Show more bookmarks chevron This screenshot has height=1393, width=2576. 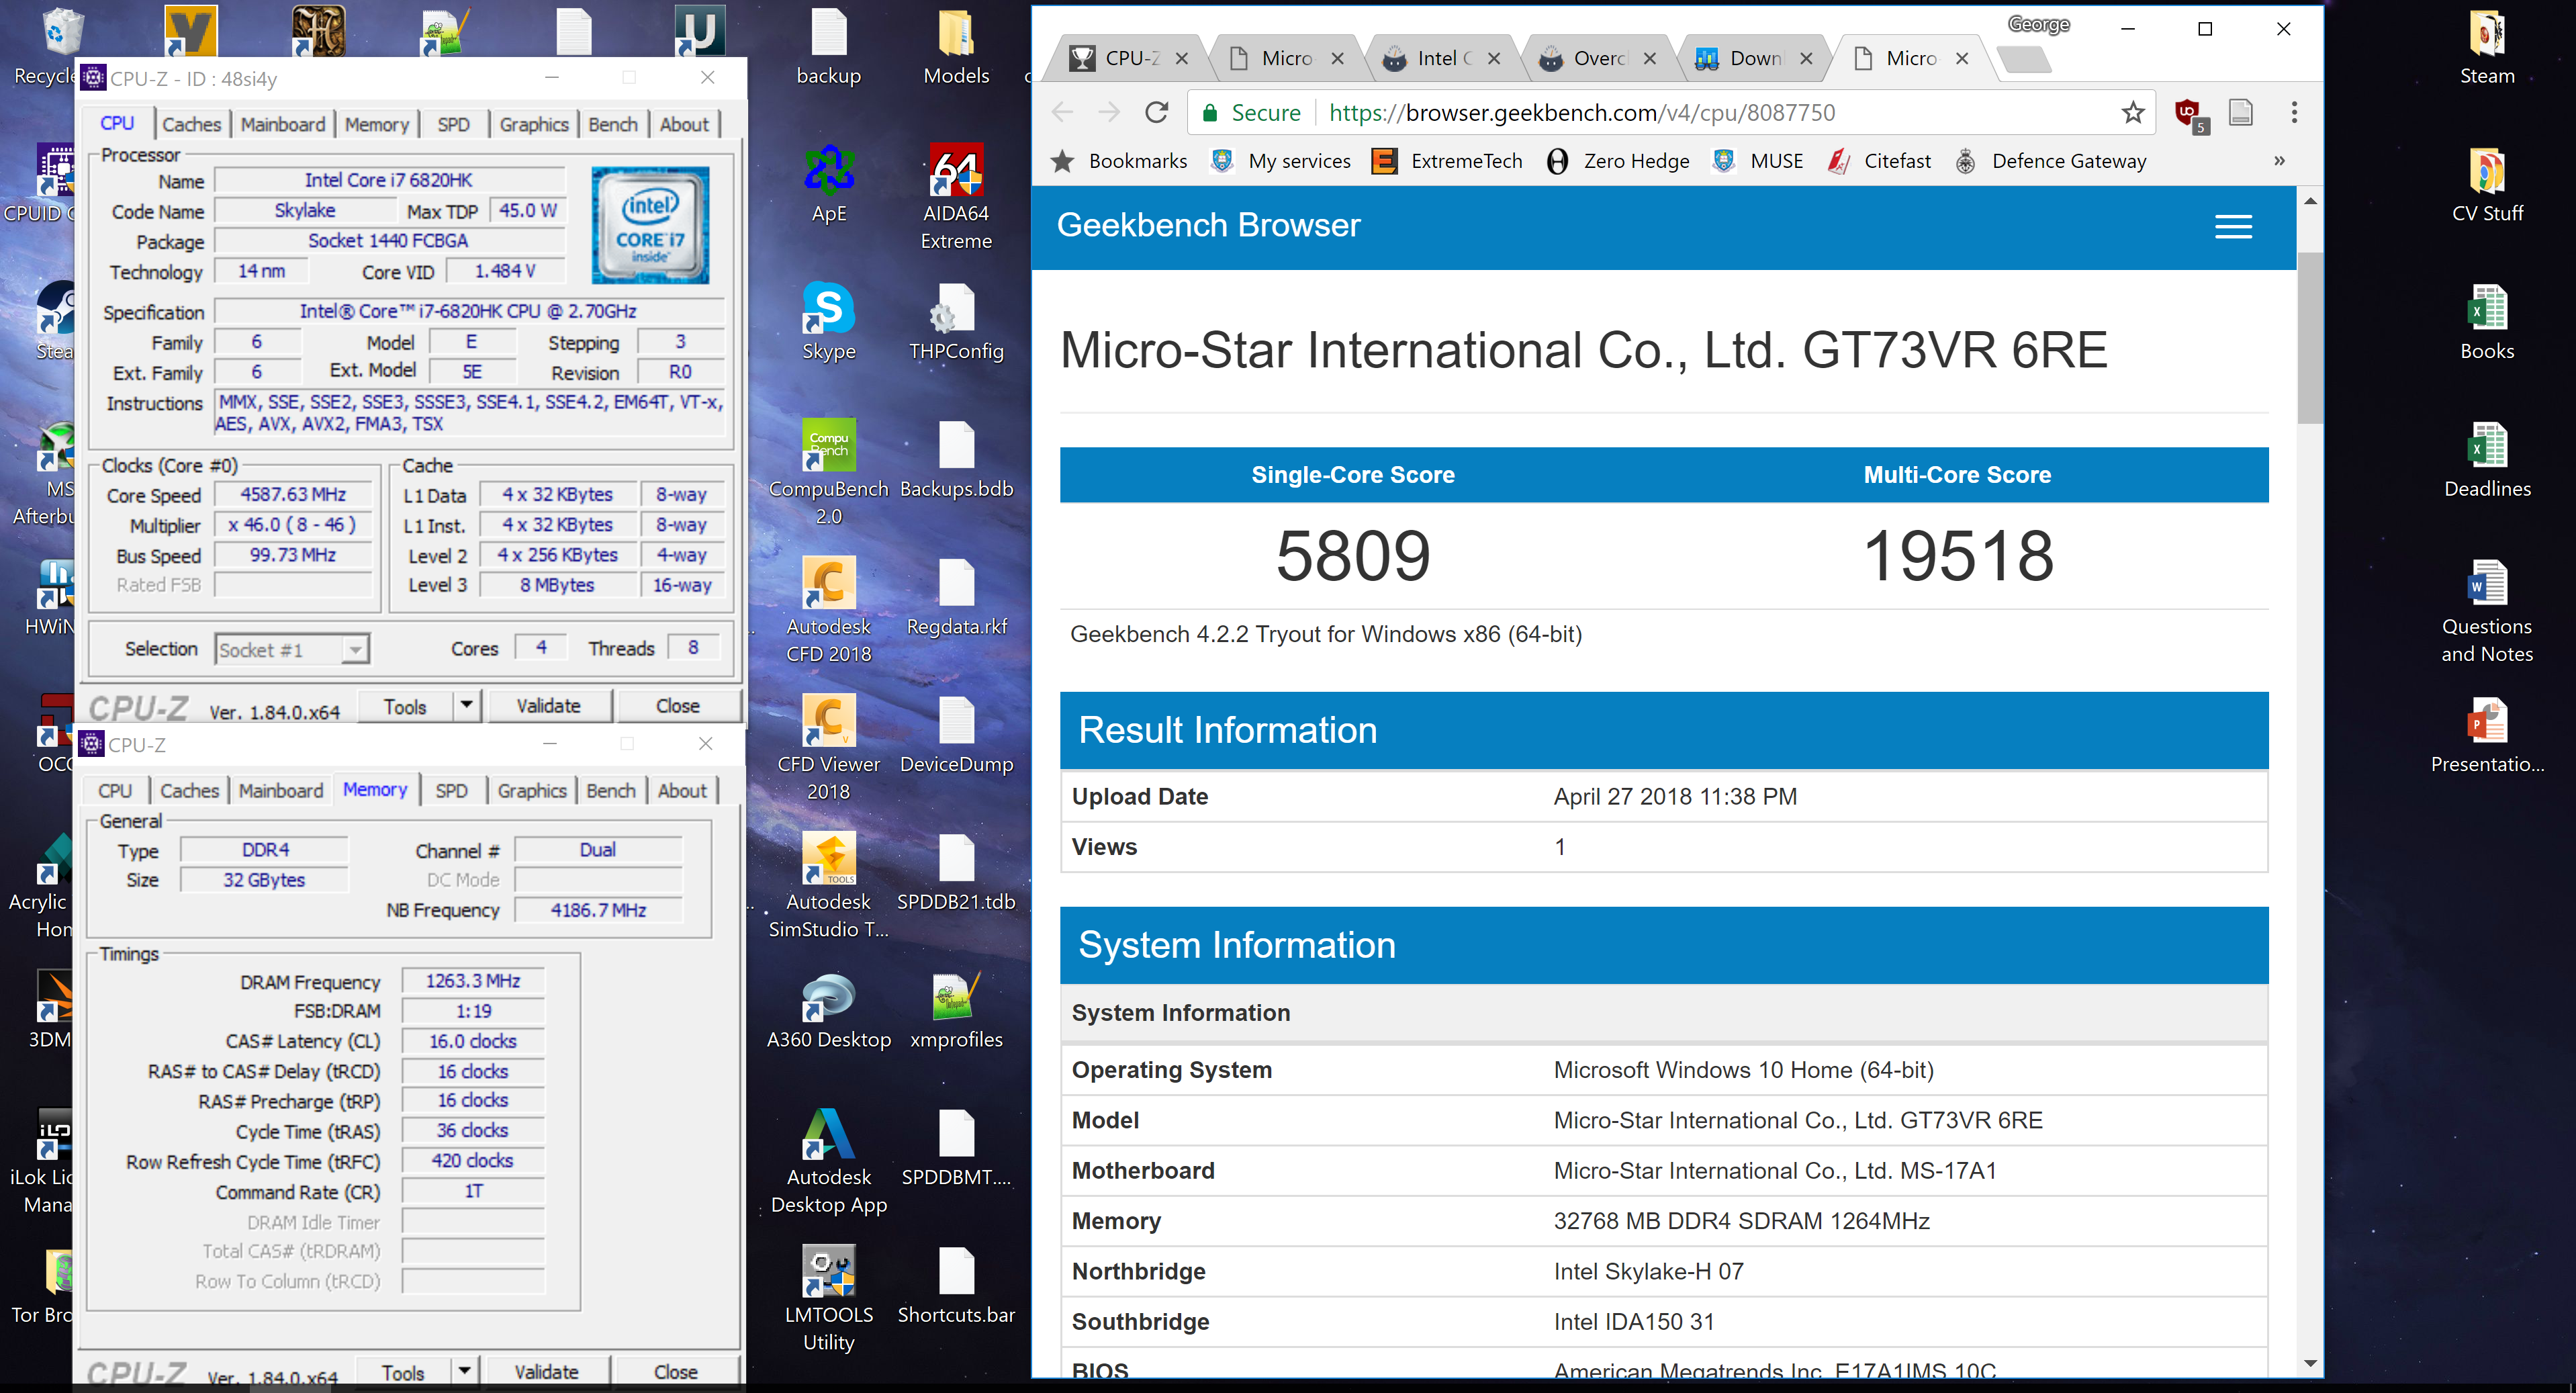(x=2279, y=161)
